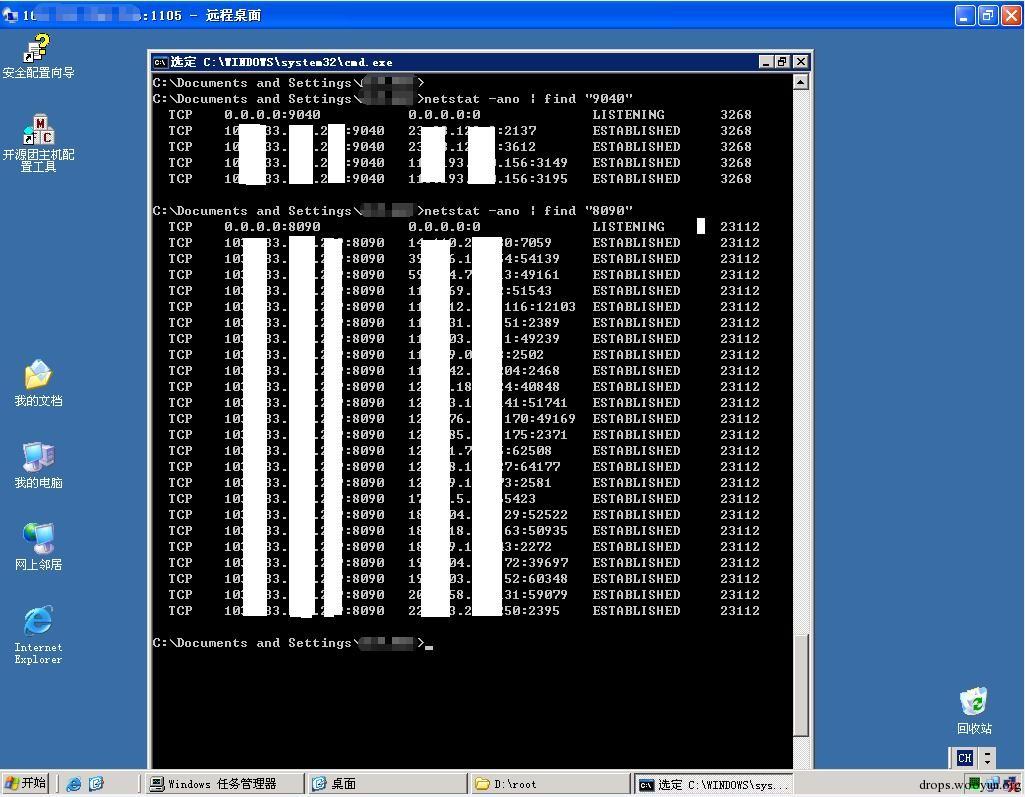This screenshot has height=797, width=1025.
Task: Open 网上邻居 network icon
Action: pyautogui.click(x=38, y=539)
